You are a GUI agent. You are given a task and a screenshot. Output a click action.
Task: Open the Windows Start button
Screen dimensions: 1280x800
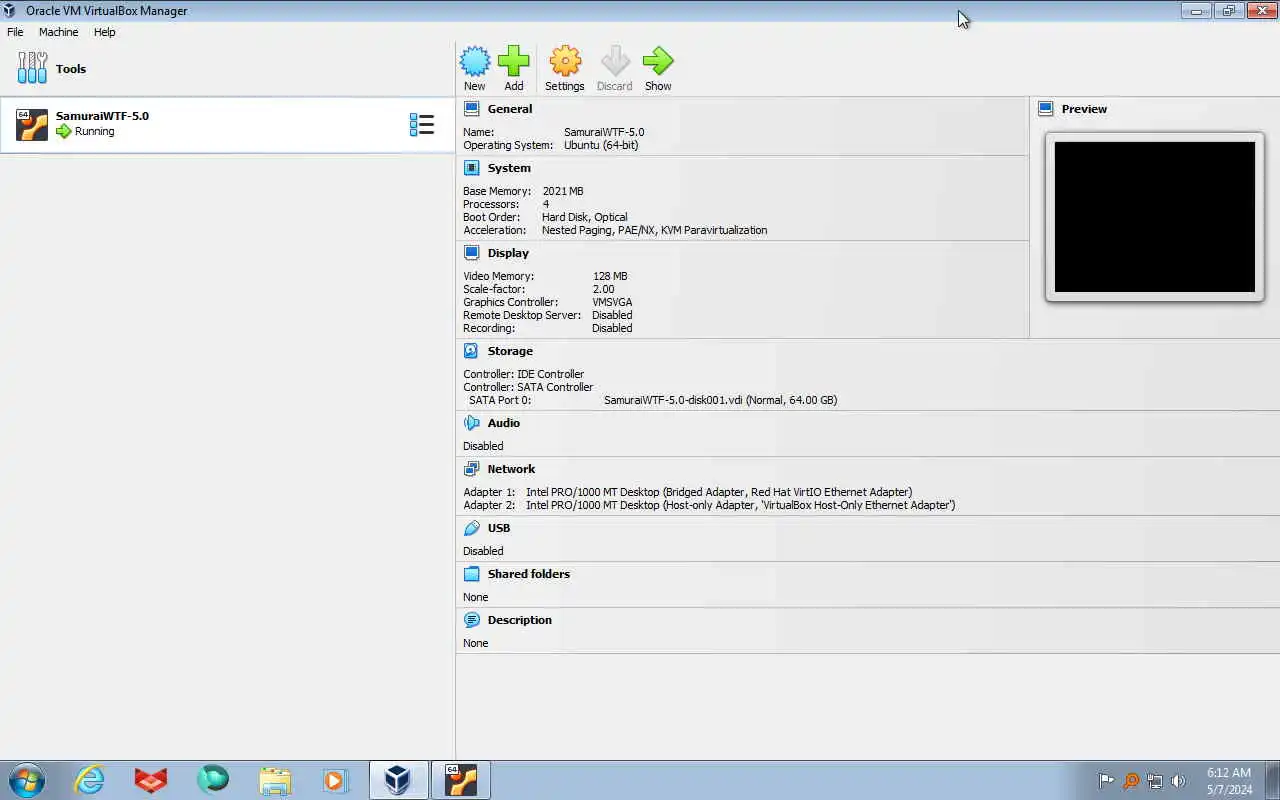tap(27, 780)
